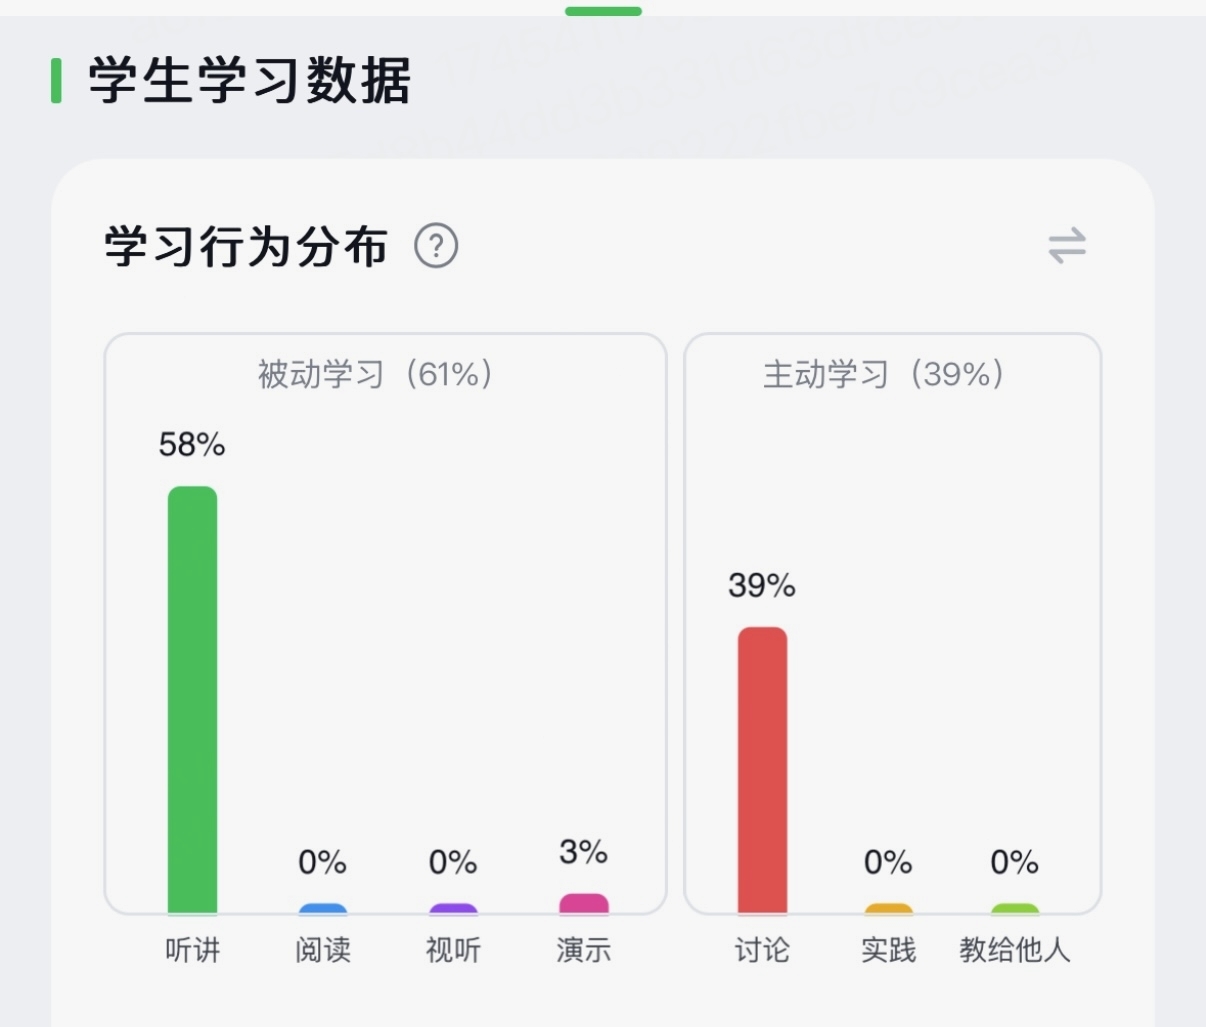
Task: Click the 演示 axis label
Action: click(583, 949)
